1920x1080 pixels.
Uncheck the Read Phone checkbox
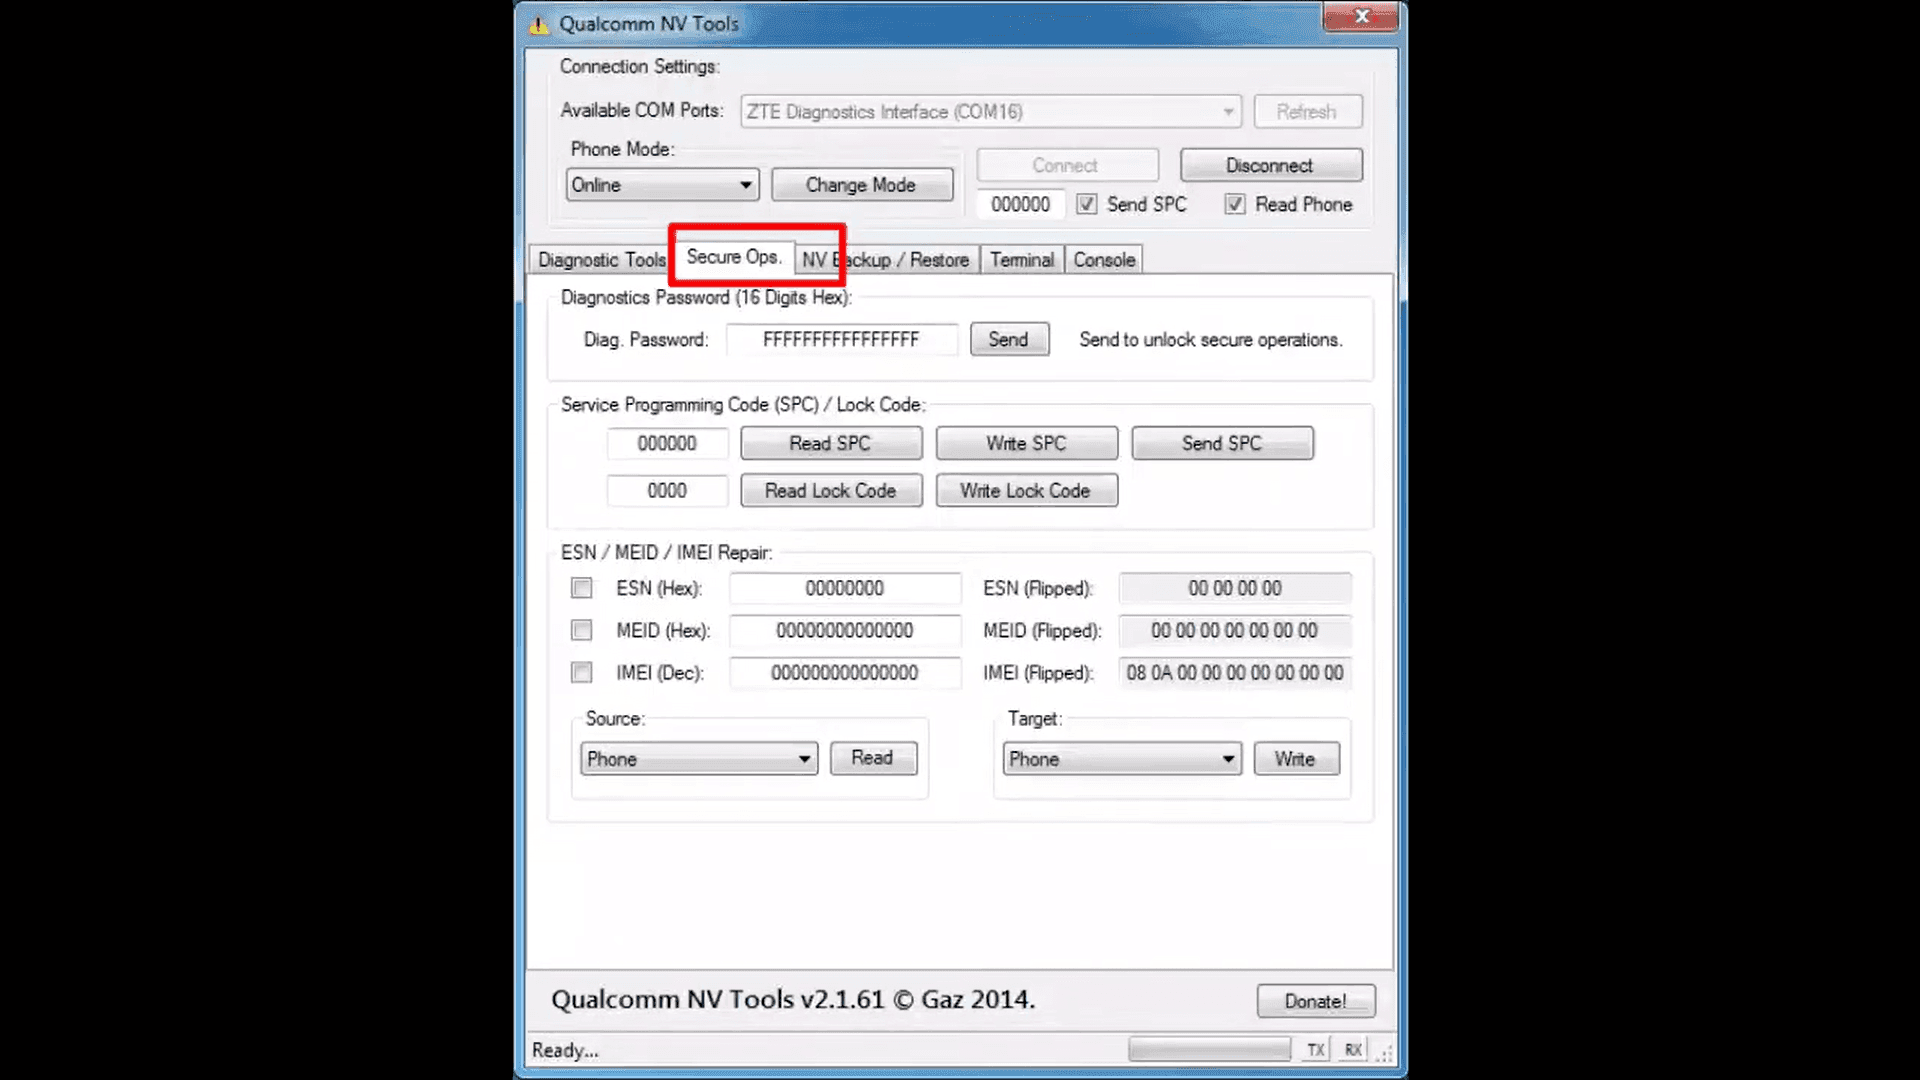[1235, 204]
